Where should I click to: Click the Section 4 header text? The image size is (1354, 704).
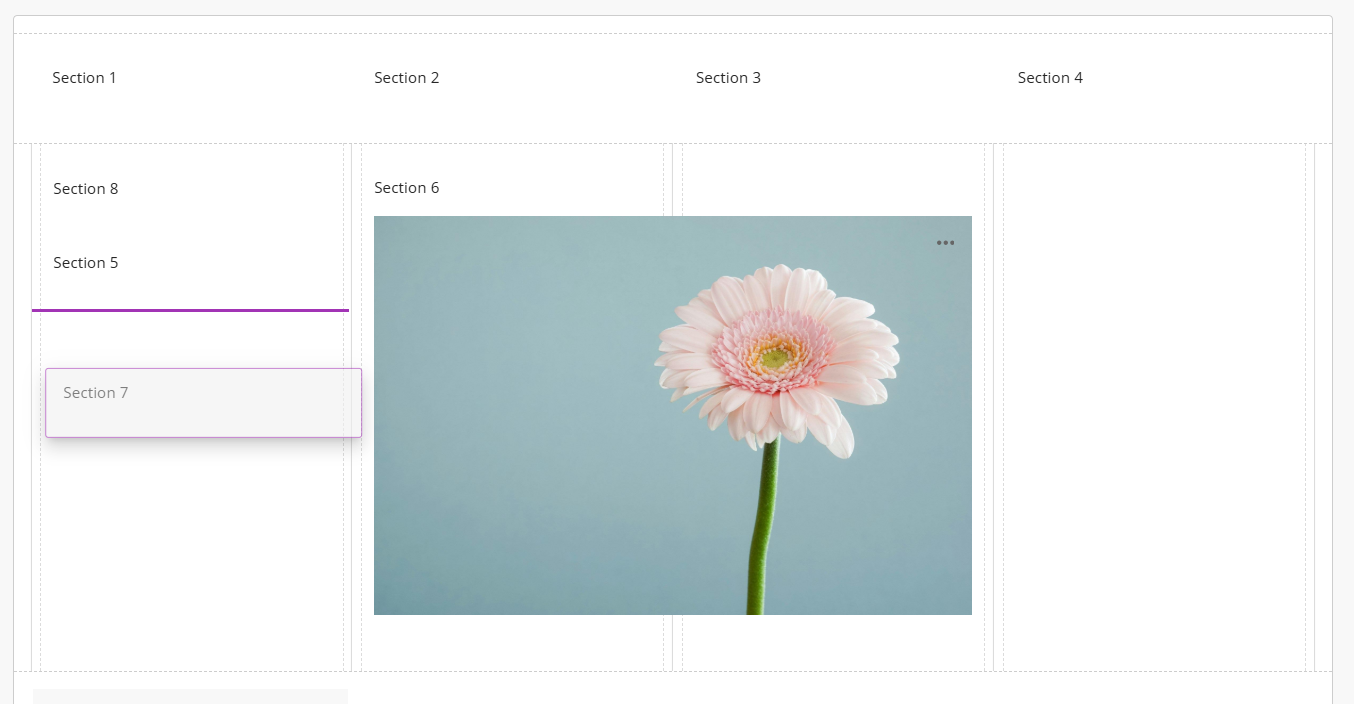[1050, 78]
